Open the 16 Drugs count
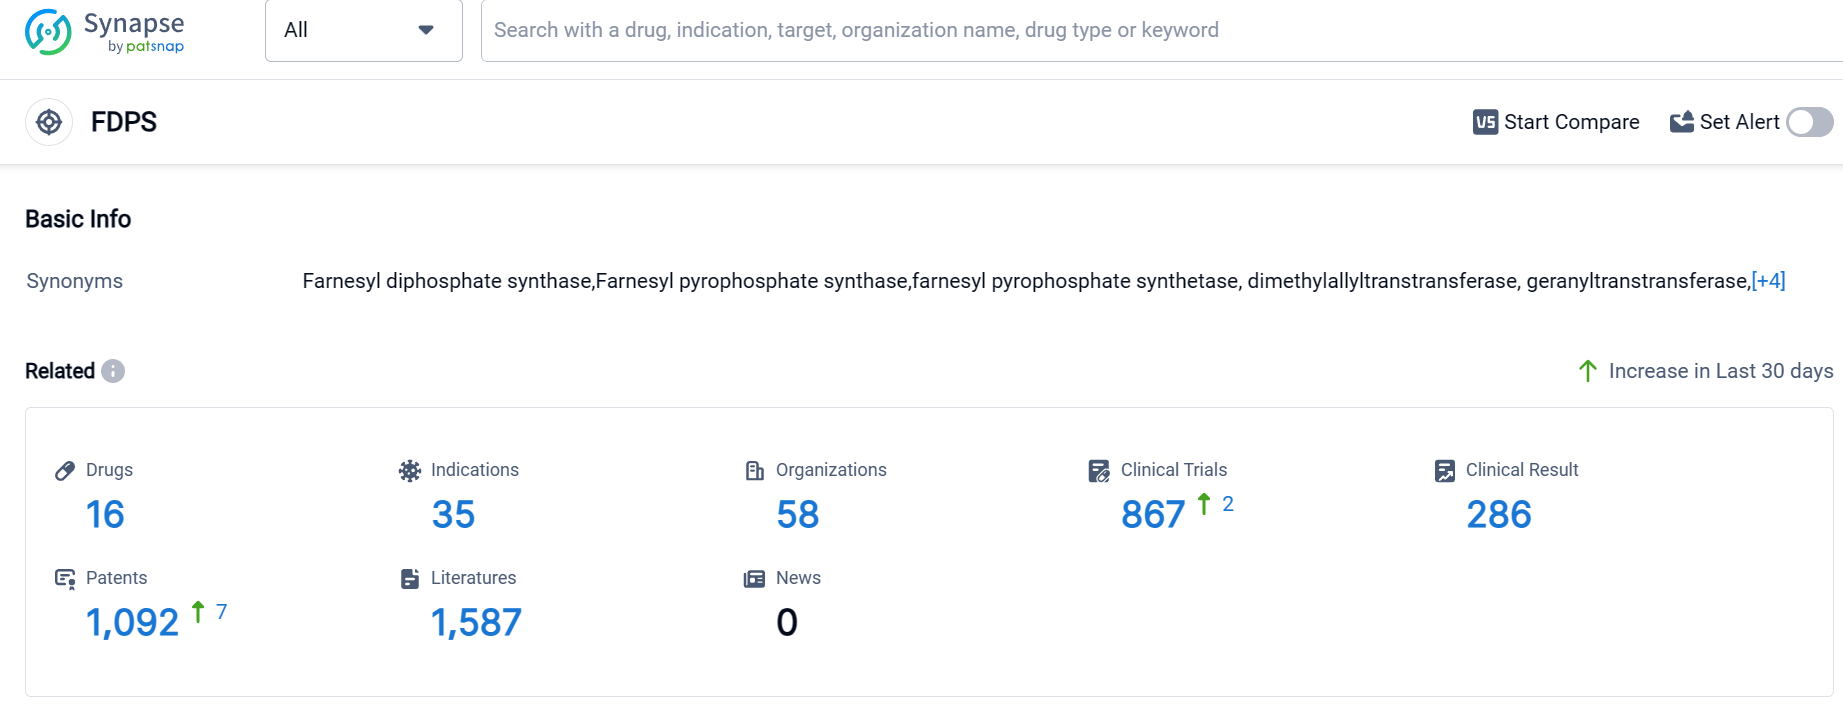 (x=105, y=515)
